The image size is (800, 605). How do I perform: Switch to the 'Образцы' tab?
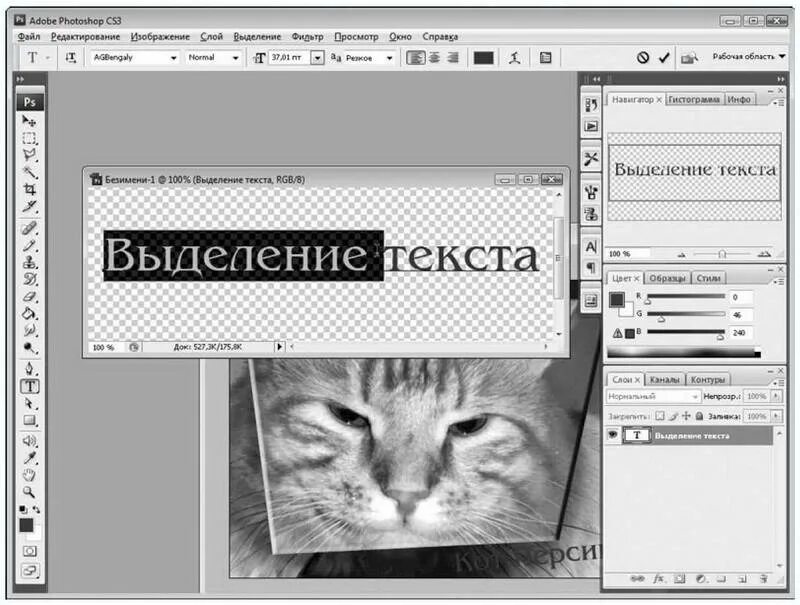667,278
